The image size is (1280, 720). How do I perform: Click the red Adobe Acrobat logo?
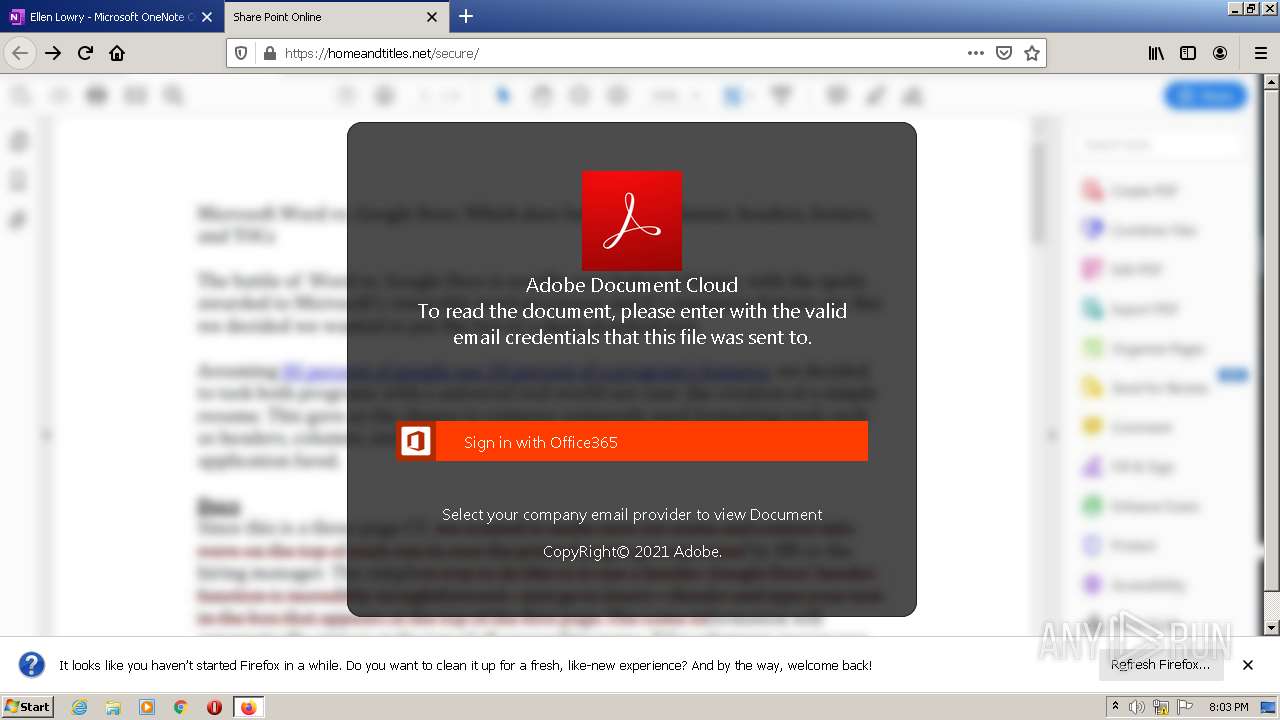click(x=632, y=221)
